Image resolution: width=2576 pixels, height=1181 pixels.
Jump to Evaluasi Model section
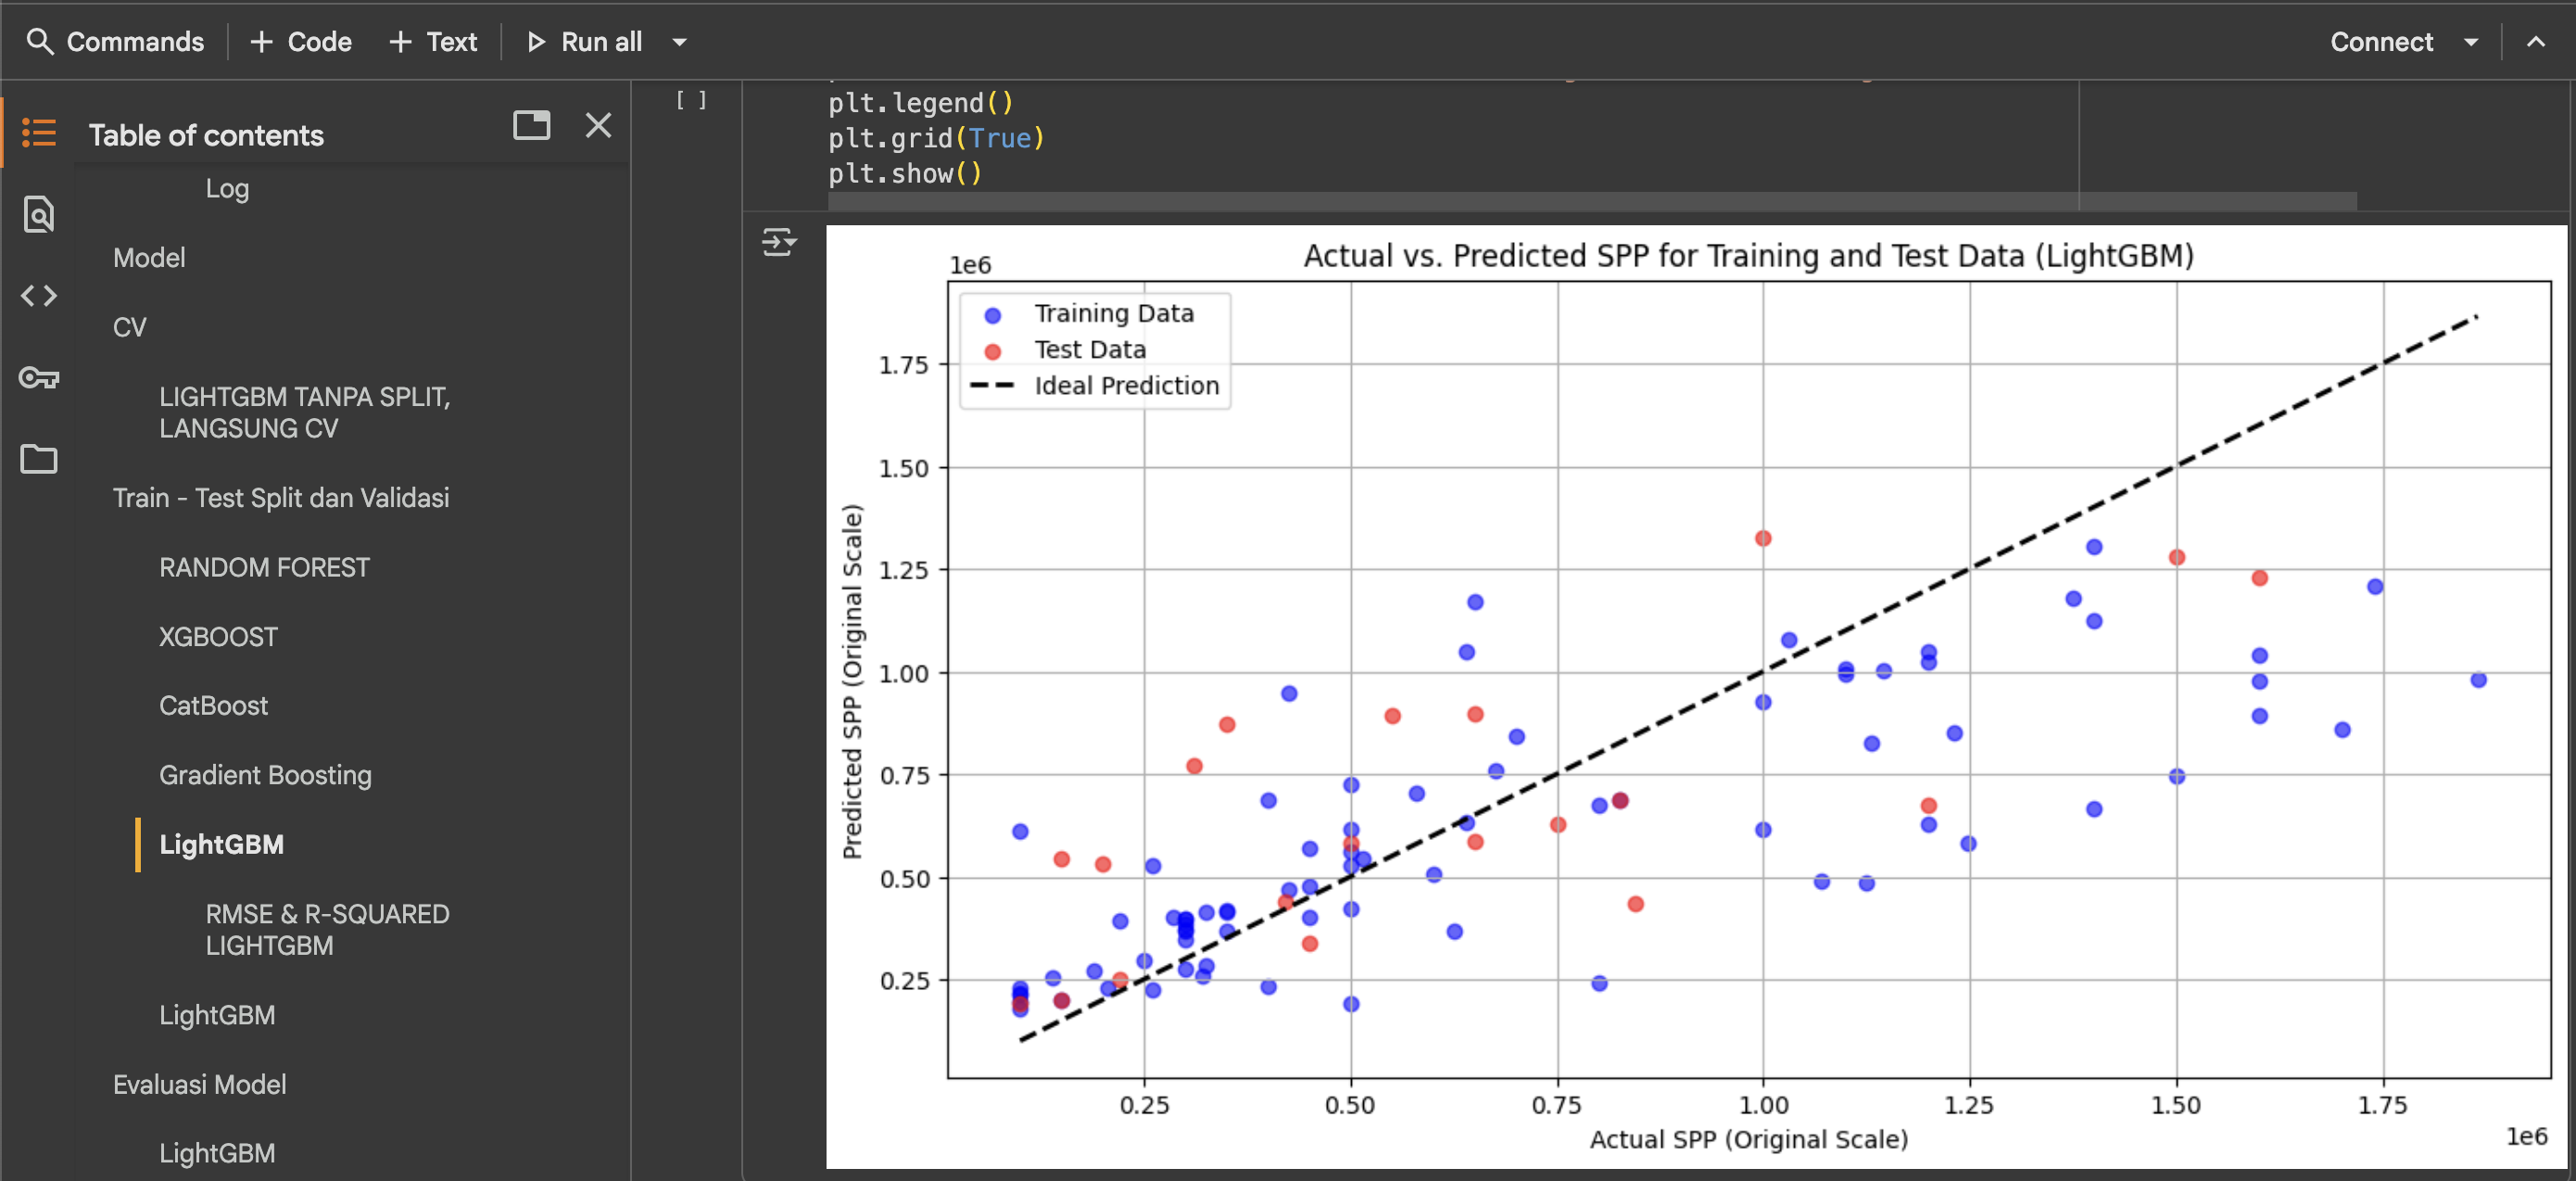pos(199,1083)
